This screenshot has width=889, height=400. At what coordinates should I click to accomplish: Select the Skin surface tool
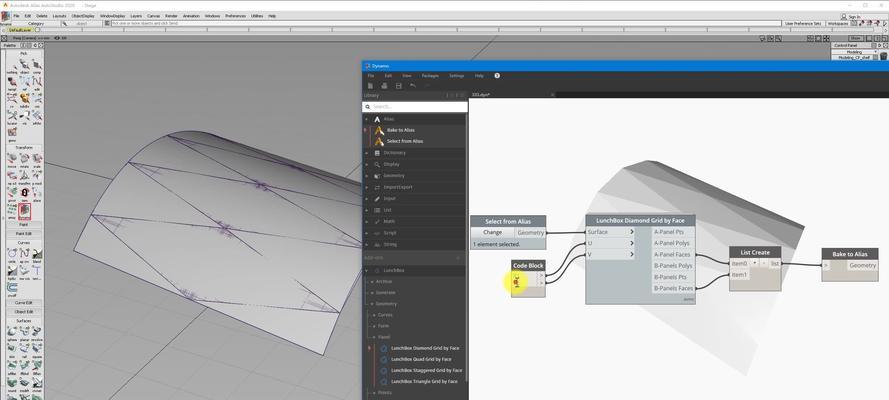coord(11,350)
